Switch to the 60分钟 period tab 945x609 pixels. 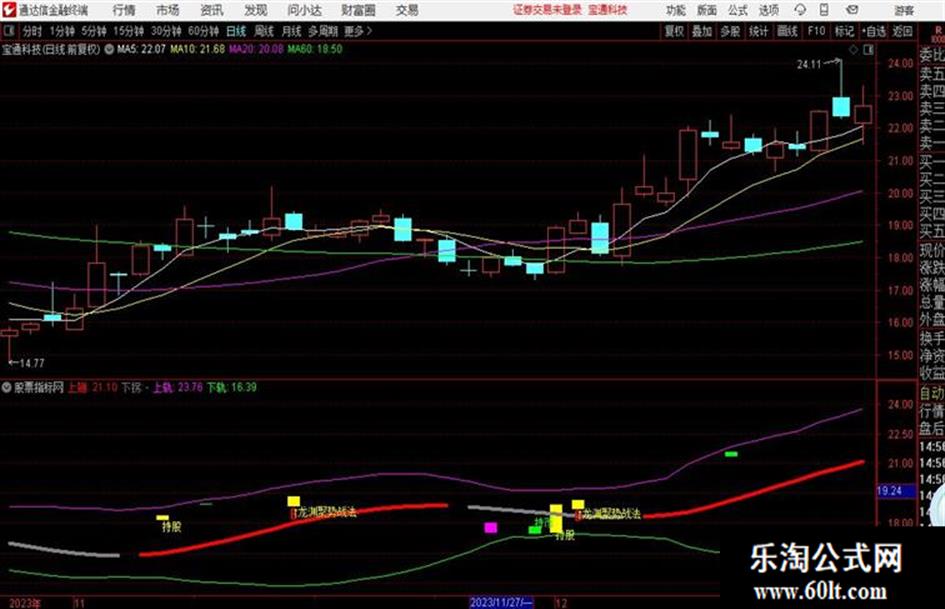tap(203, 31)
